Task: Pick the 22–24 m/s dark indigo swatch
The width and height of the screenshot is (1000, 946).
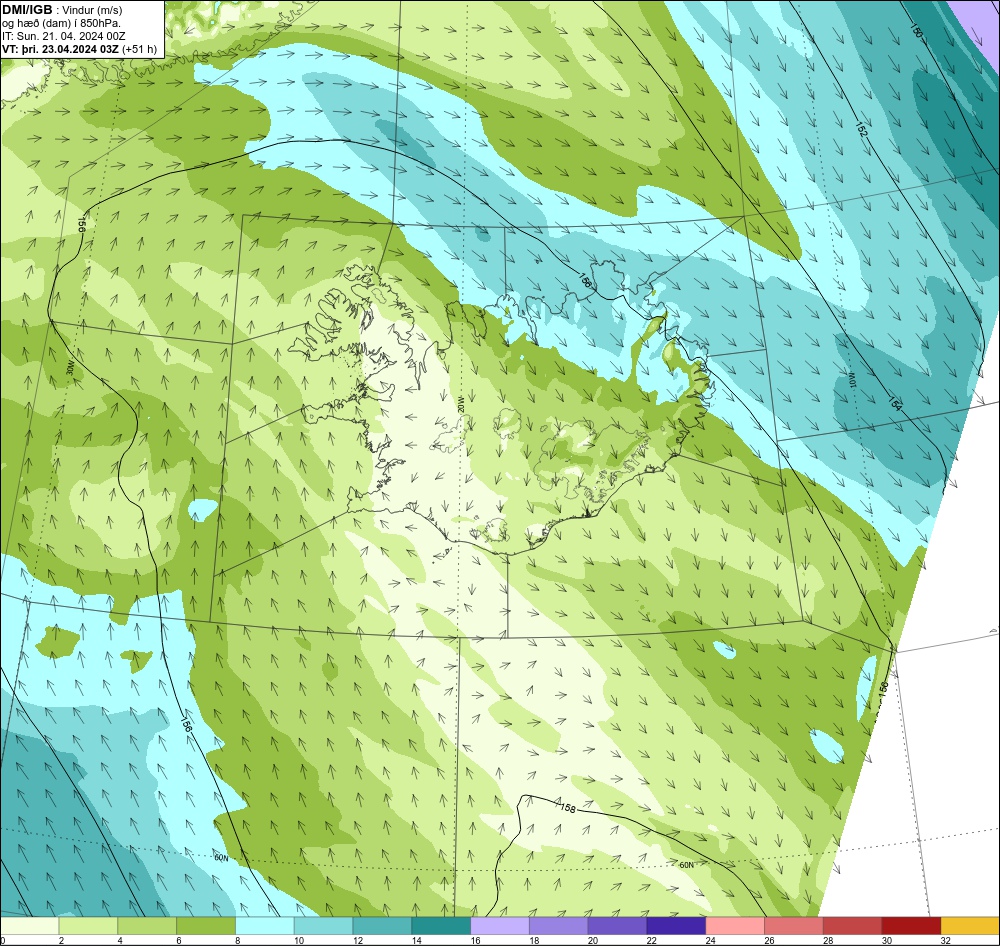Action: [x=676, y=926]
